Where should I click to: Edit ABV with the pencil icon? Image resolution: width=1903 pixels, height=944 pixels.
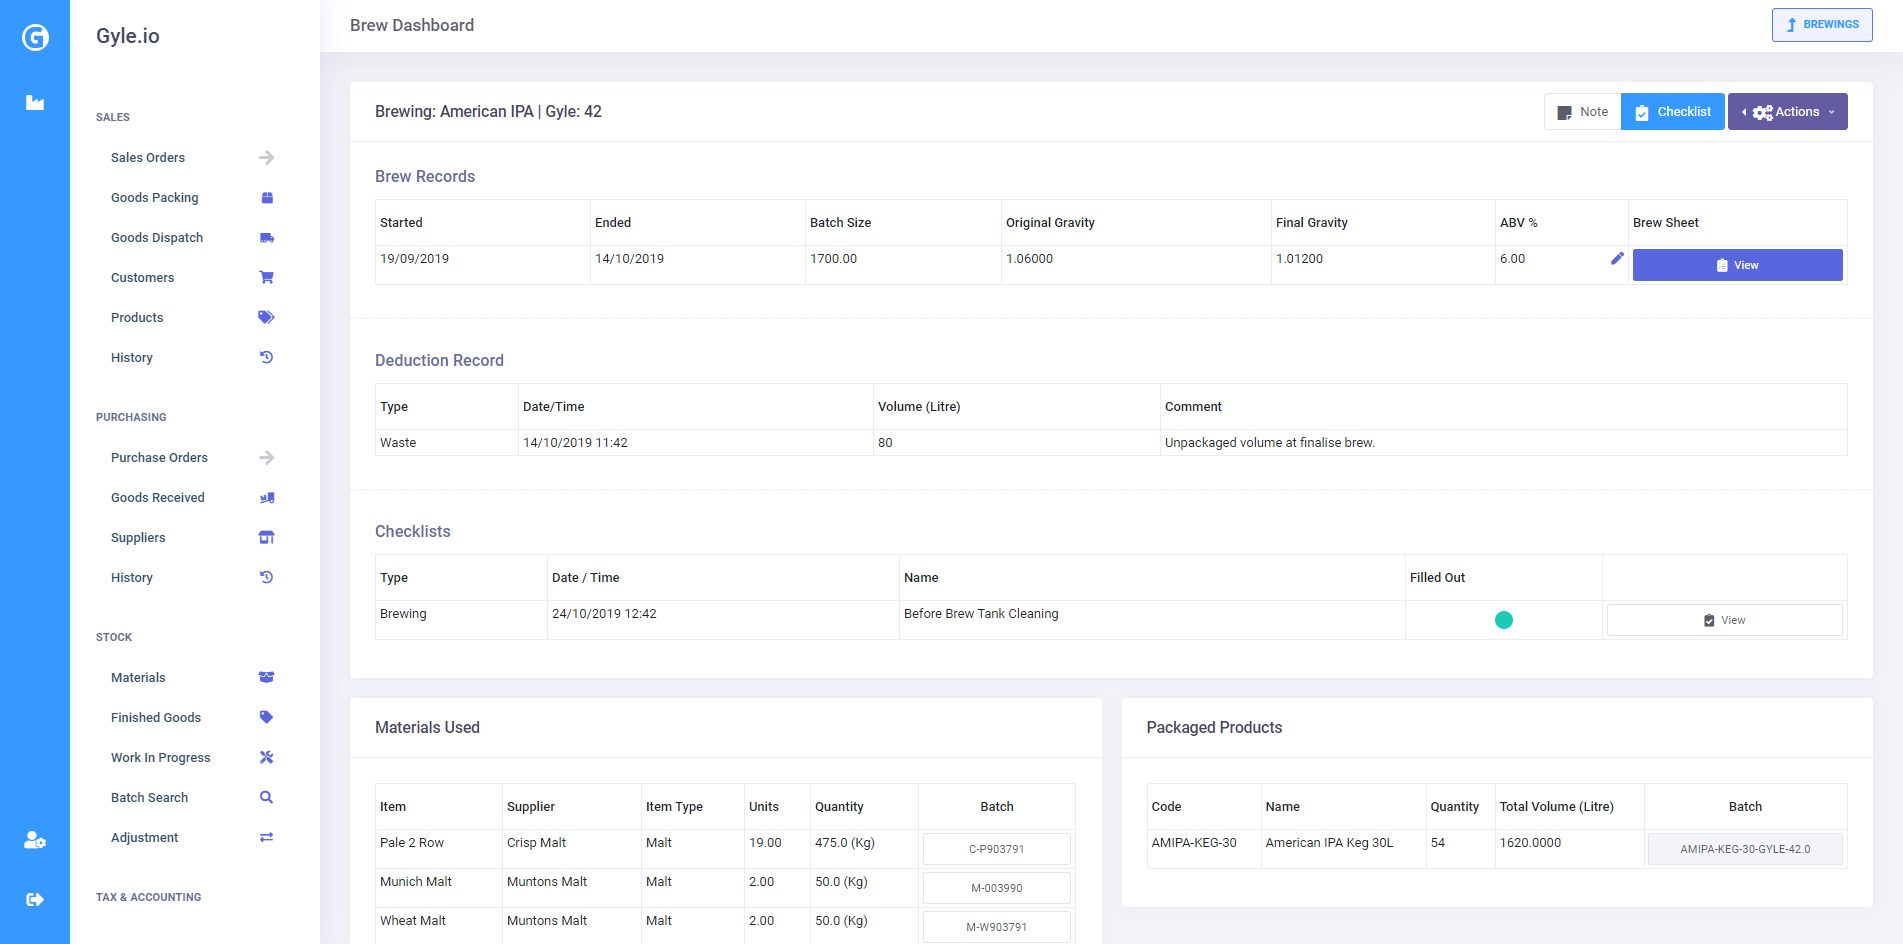pos(1617,259)
